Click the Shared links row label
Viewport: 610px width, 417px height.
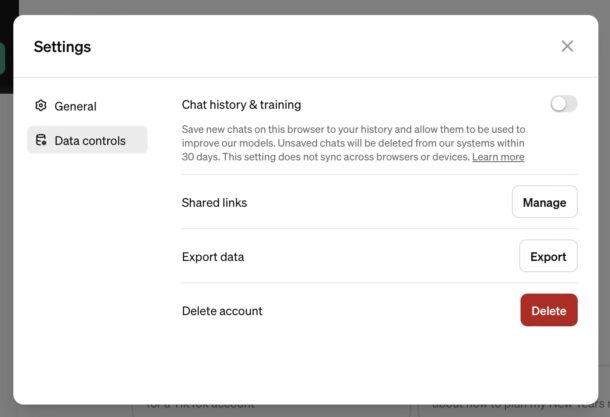pyautogui.click(x=214, y=203)
